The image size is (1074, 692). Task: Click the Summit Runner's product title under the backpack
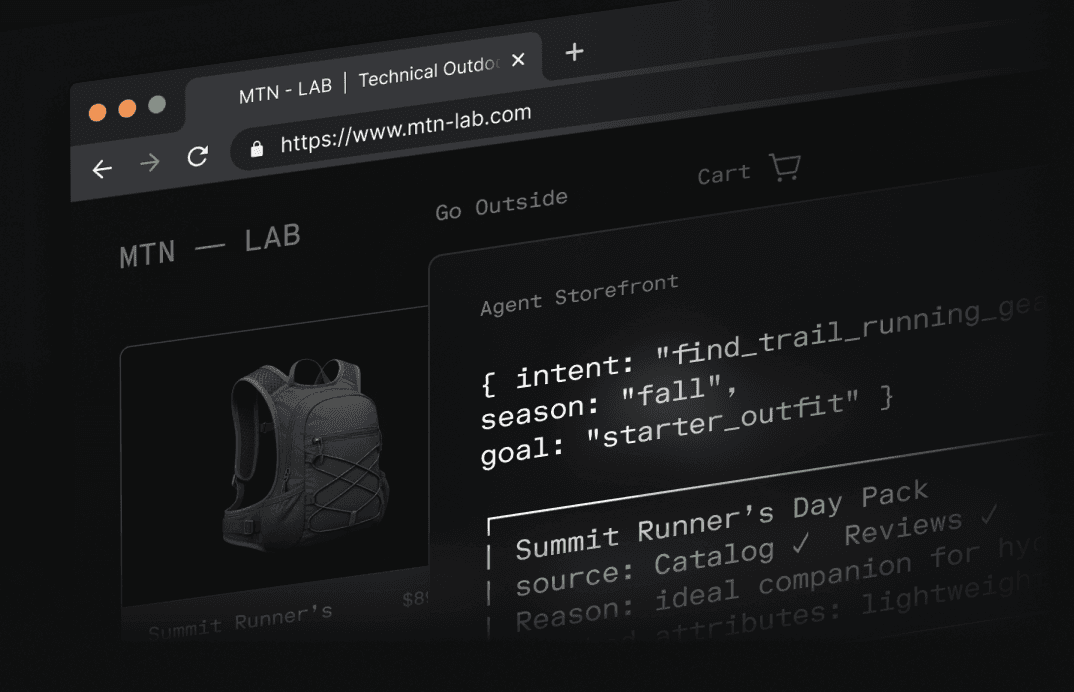click(x=240, y=621)
